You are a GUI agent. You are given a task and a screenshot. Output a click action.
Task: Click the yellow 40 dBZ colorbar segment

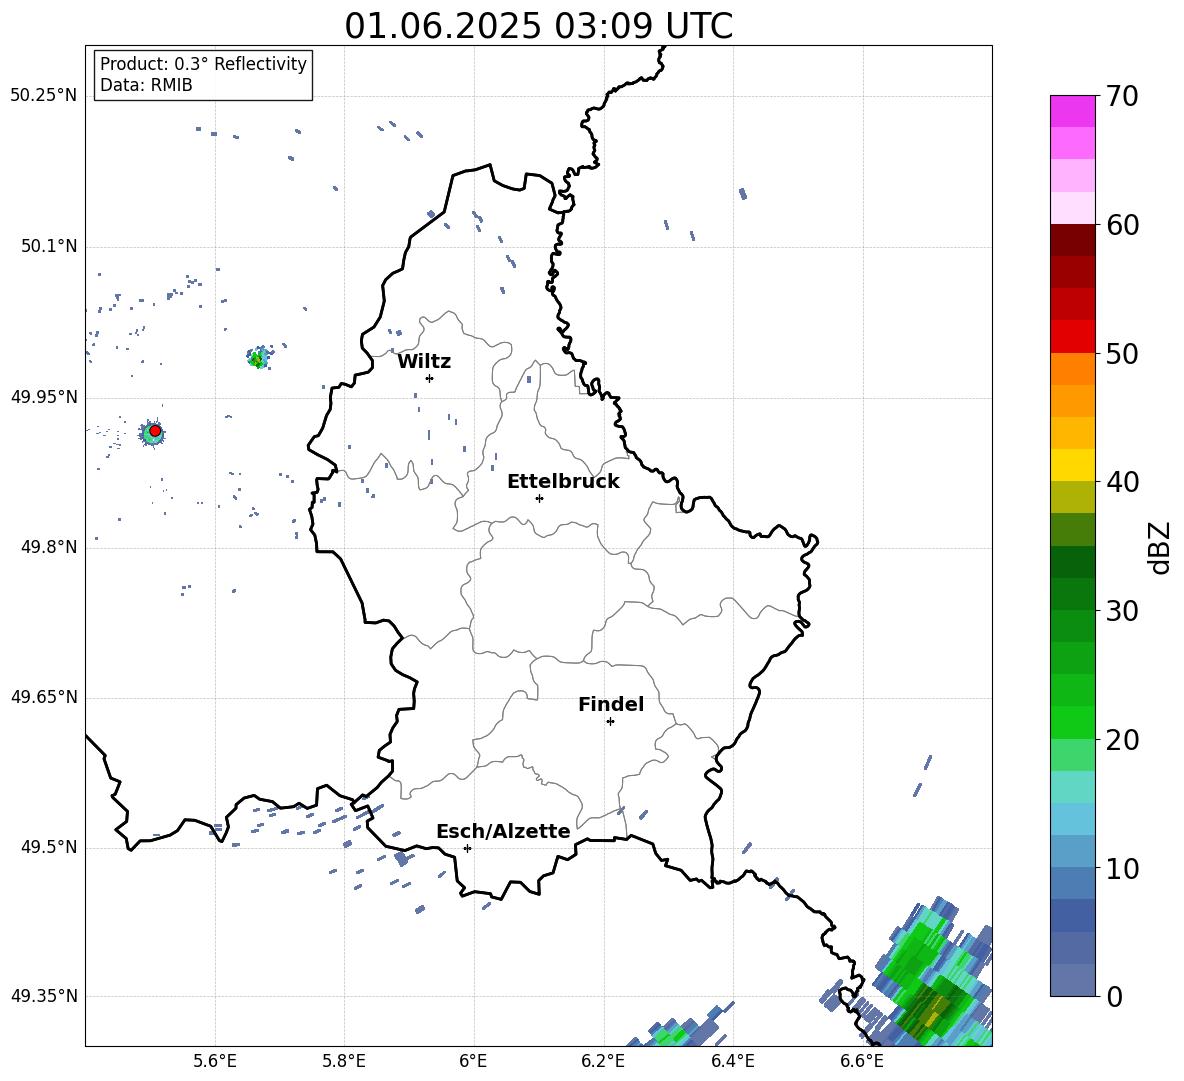coord(1072,465)
